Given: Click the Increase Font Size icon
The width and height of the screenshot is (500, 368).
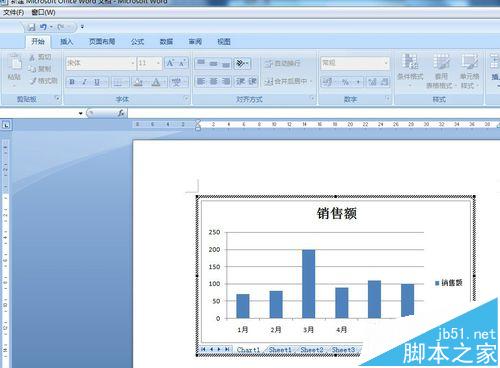Looking at the screenshot, I should 170,63.
